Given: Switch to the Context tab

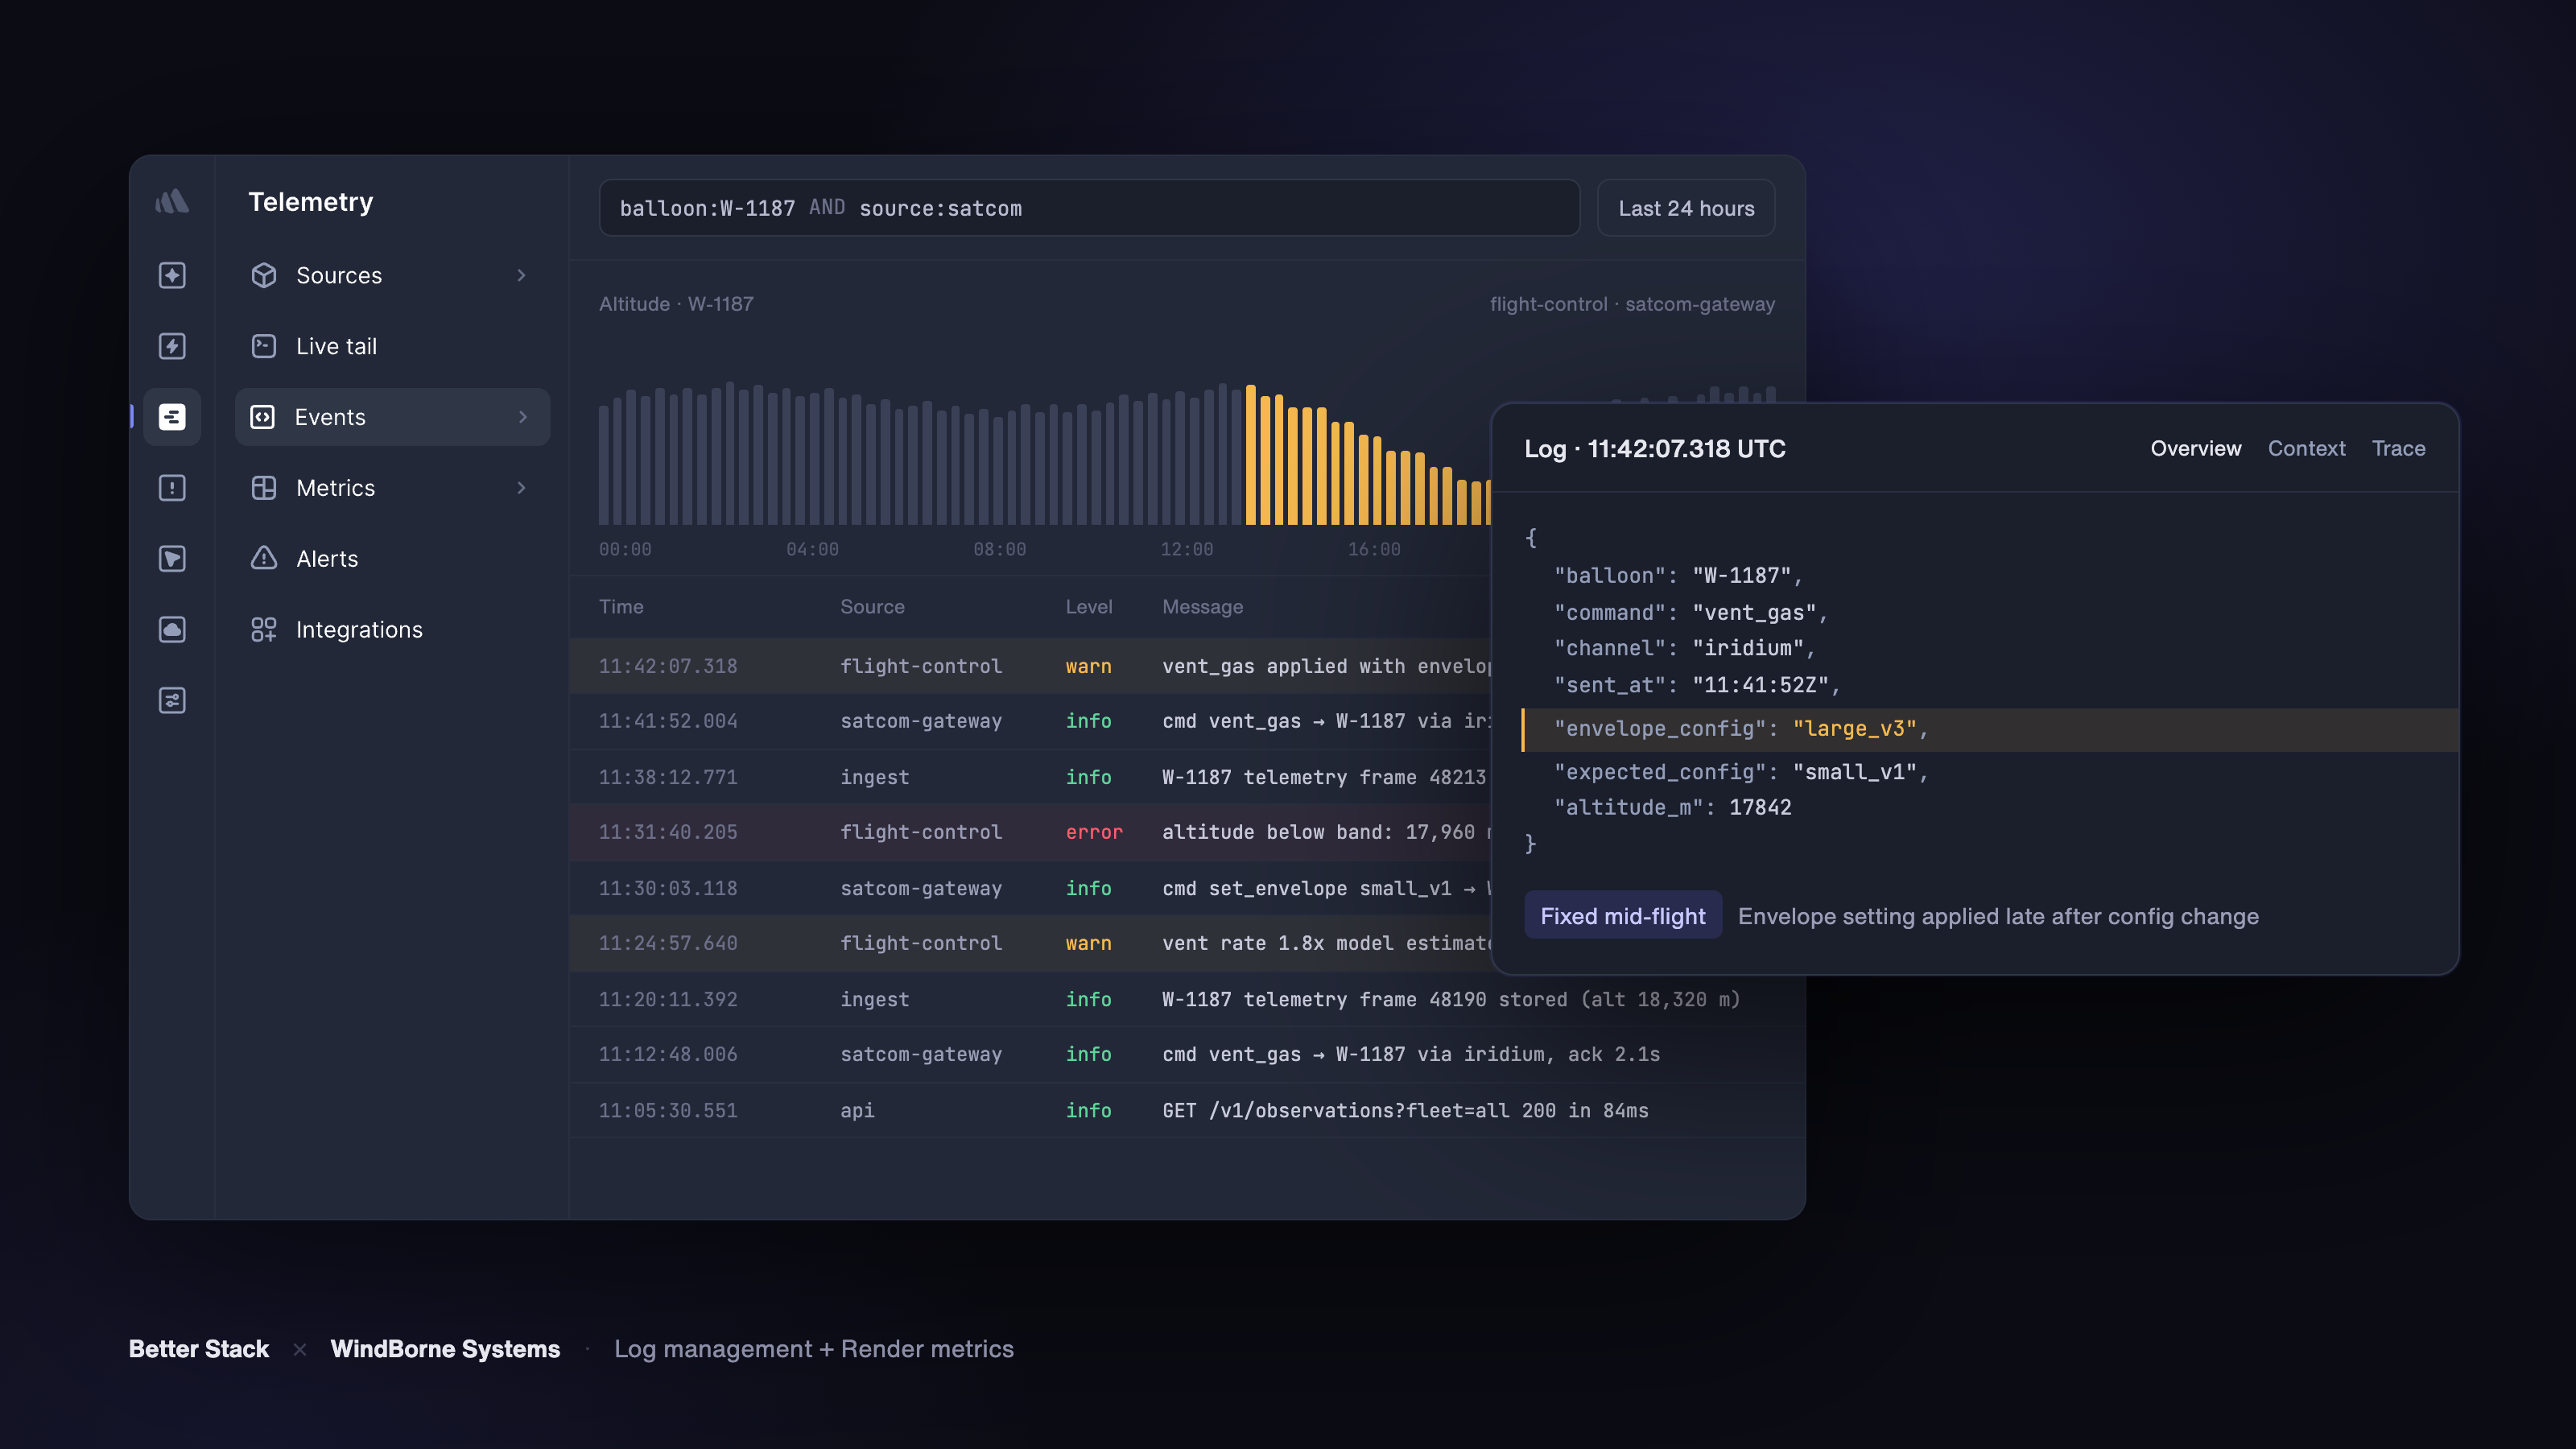Looking at the screenshot, I should pyautogui.click(x=2306, y=449).
